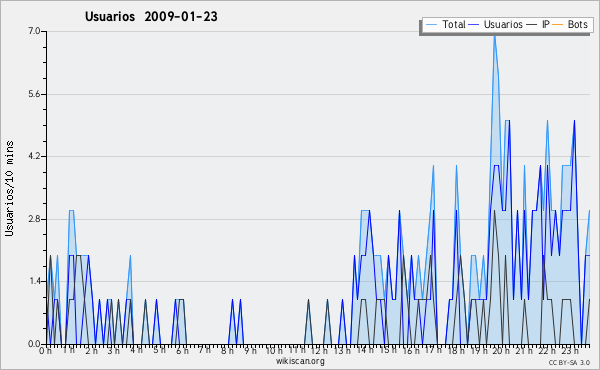Click the '12 h' x-axis tick label

coord(319,350)
